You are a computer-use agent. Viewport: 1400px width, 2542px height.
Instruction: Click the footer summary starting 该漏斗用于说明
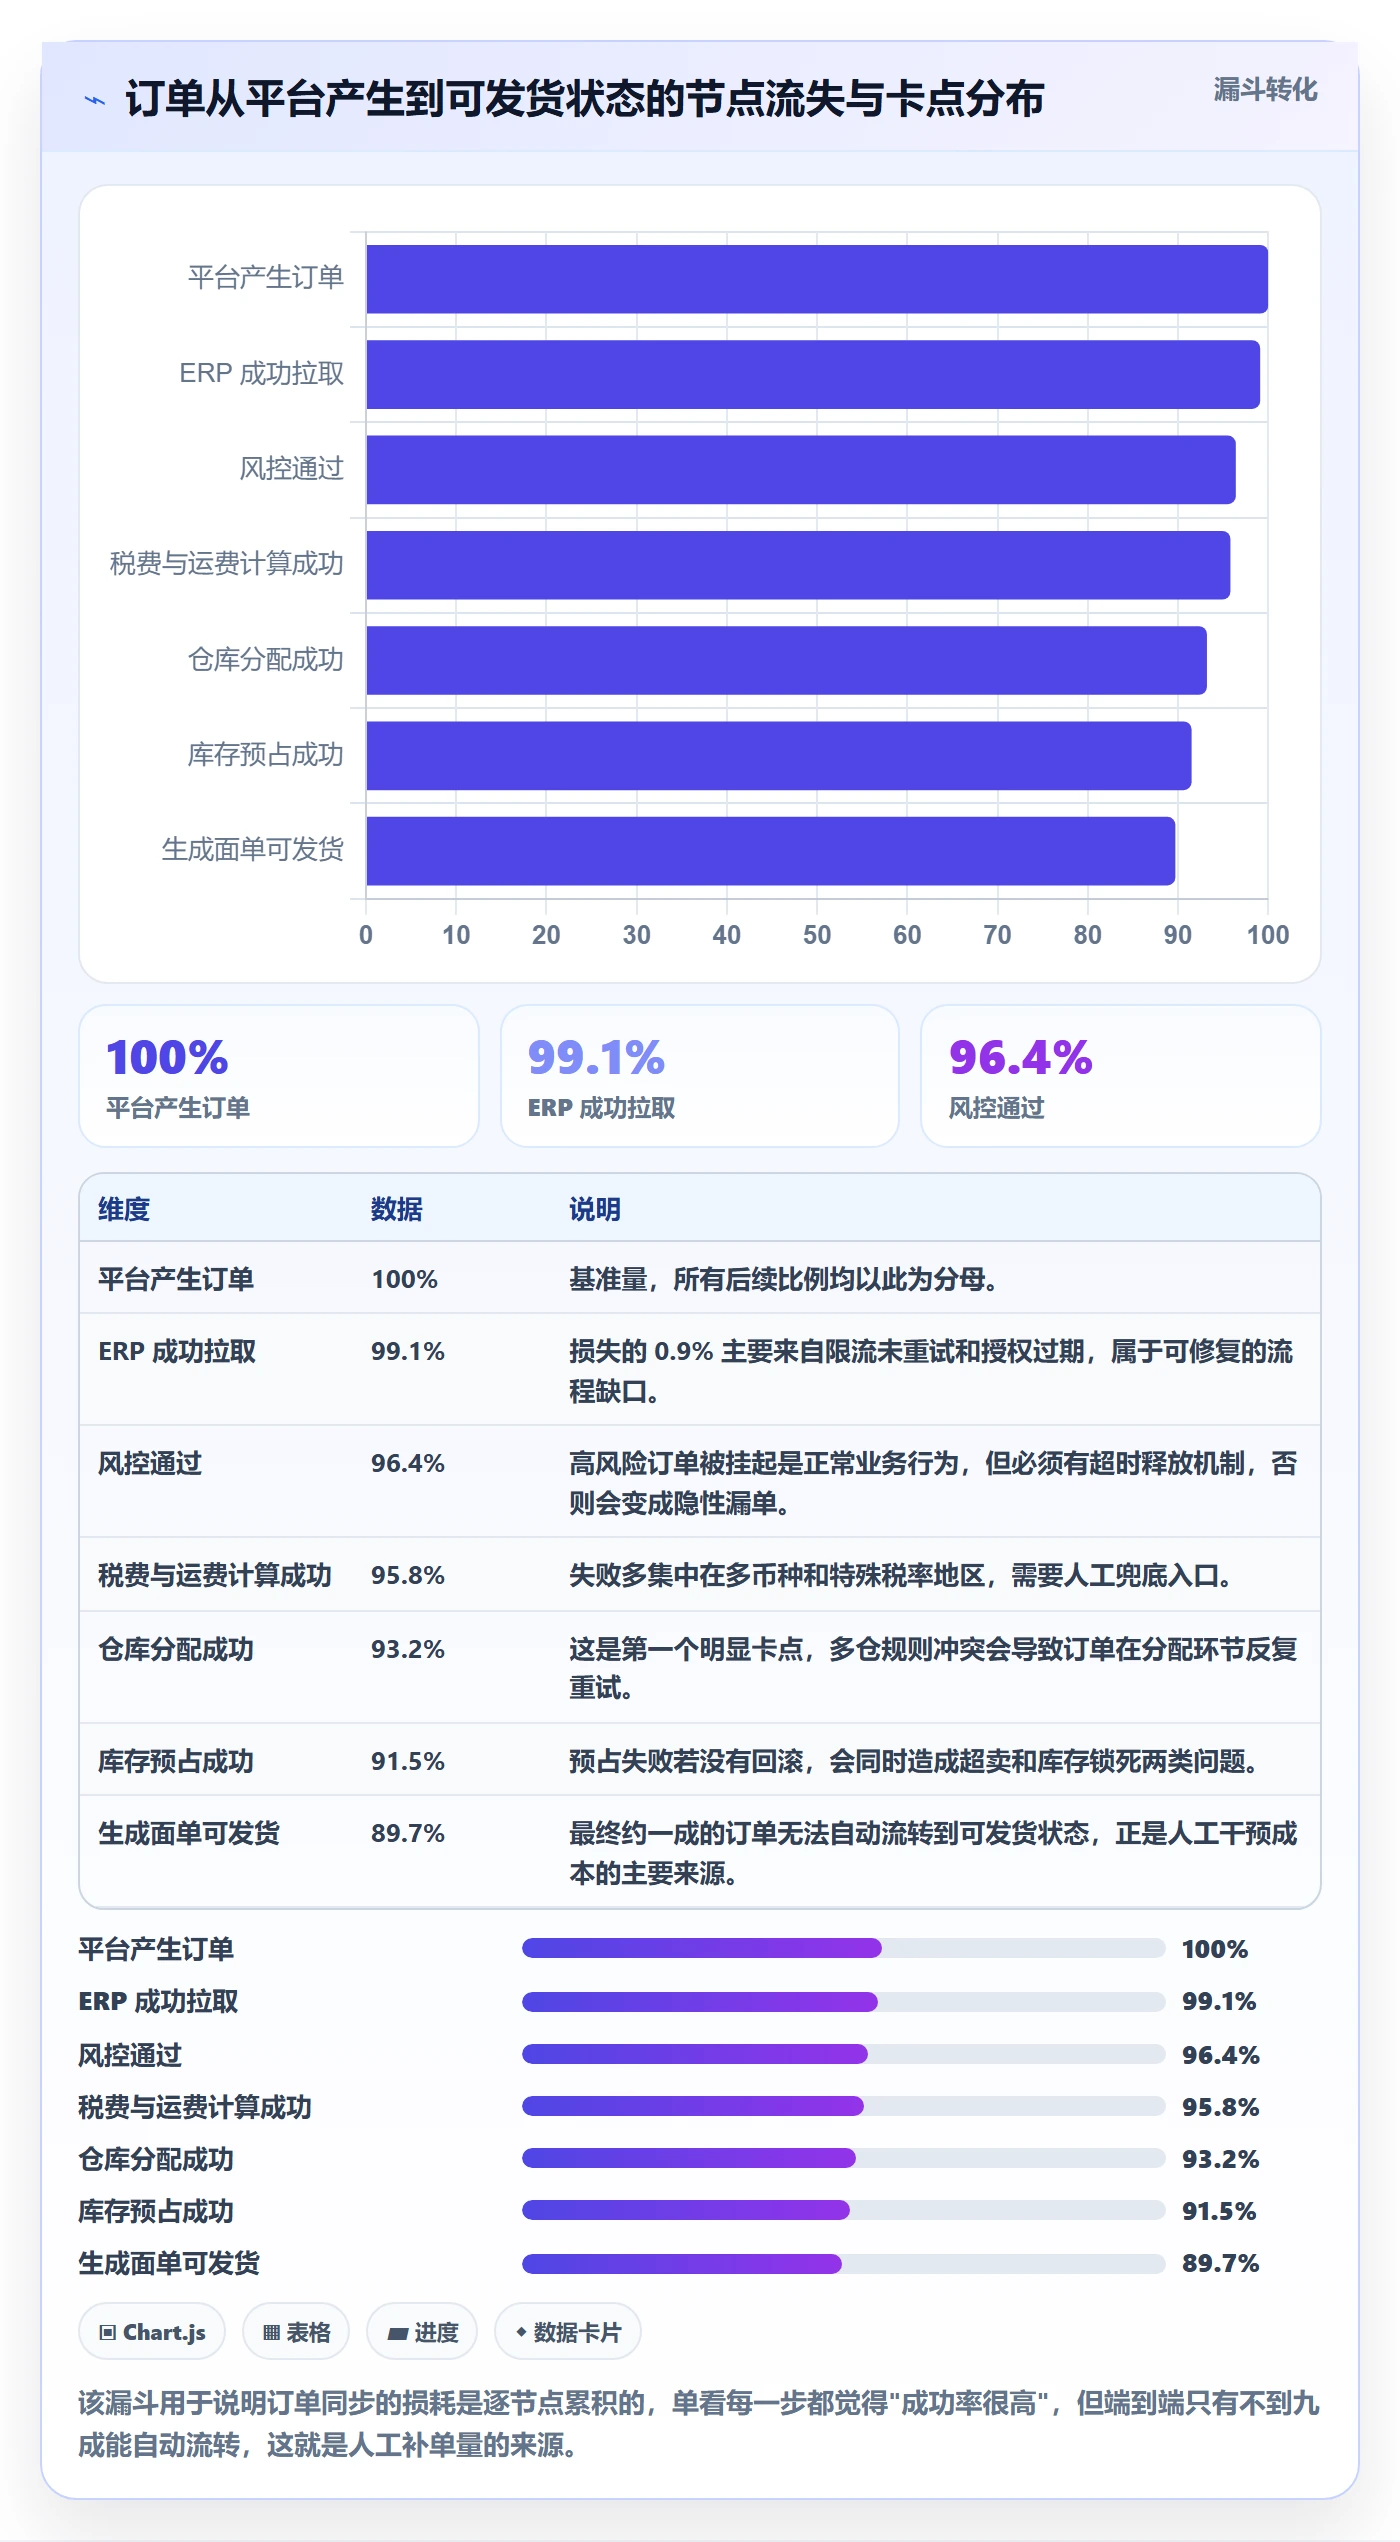[699, 2424]
